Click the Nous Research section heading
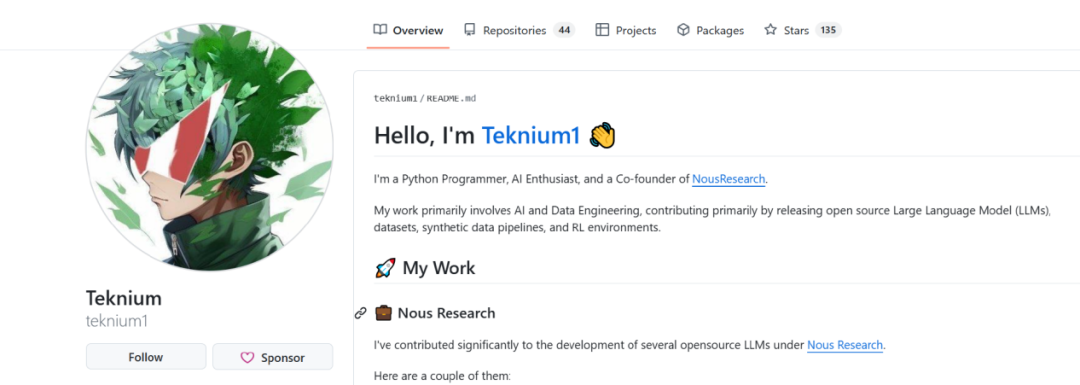This screenshot has width=1080, height=385. point(446,313)
